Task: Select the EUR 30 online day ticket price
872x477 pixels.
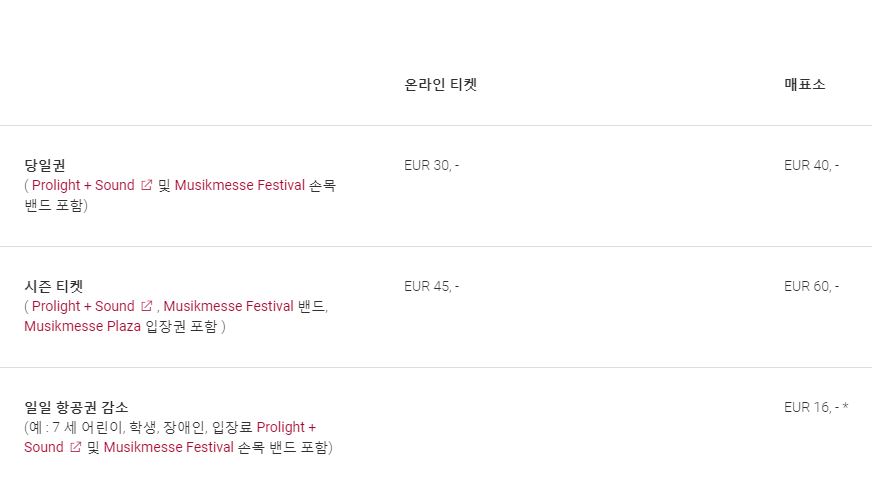Action: (x=432, y=165)
